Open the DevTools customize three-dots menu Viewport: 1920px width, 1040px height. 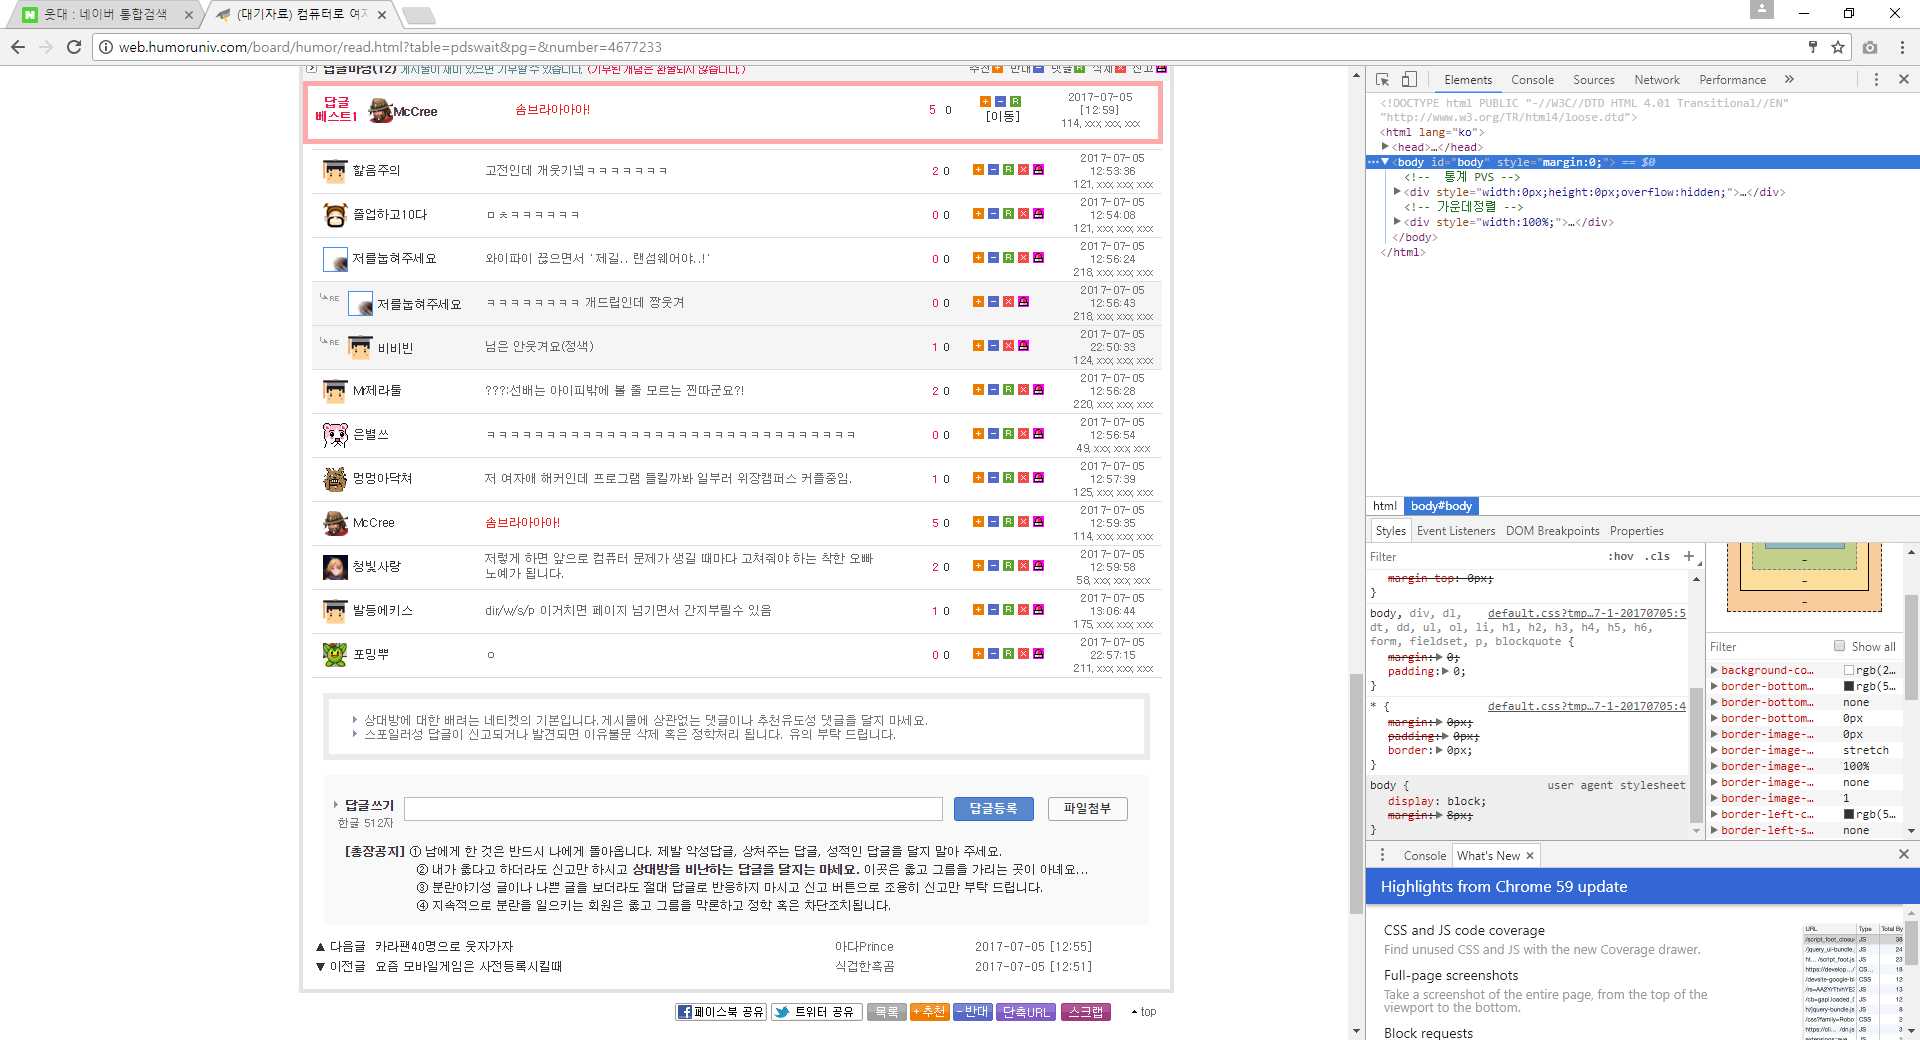click(x=1876, y=80)
